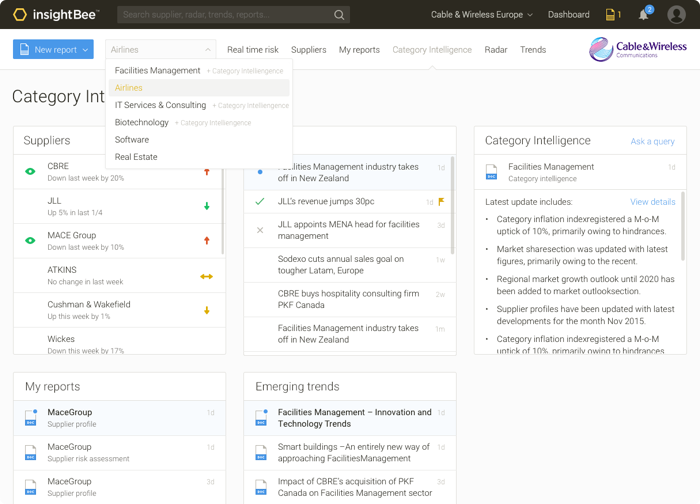
Task: Expand the New report dropdown arrow
Action: pyautogui.click(x=85, y=50)
